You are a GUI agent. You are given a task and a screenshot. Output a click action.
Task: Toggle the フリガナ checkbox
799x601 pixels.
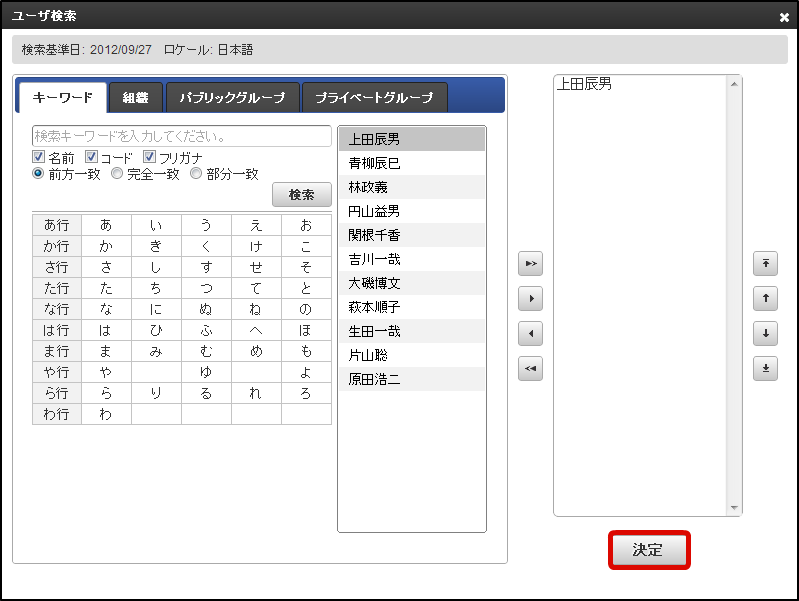coord(149,156)
